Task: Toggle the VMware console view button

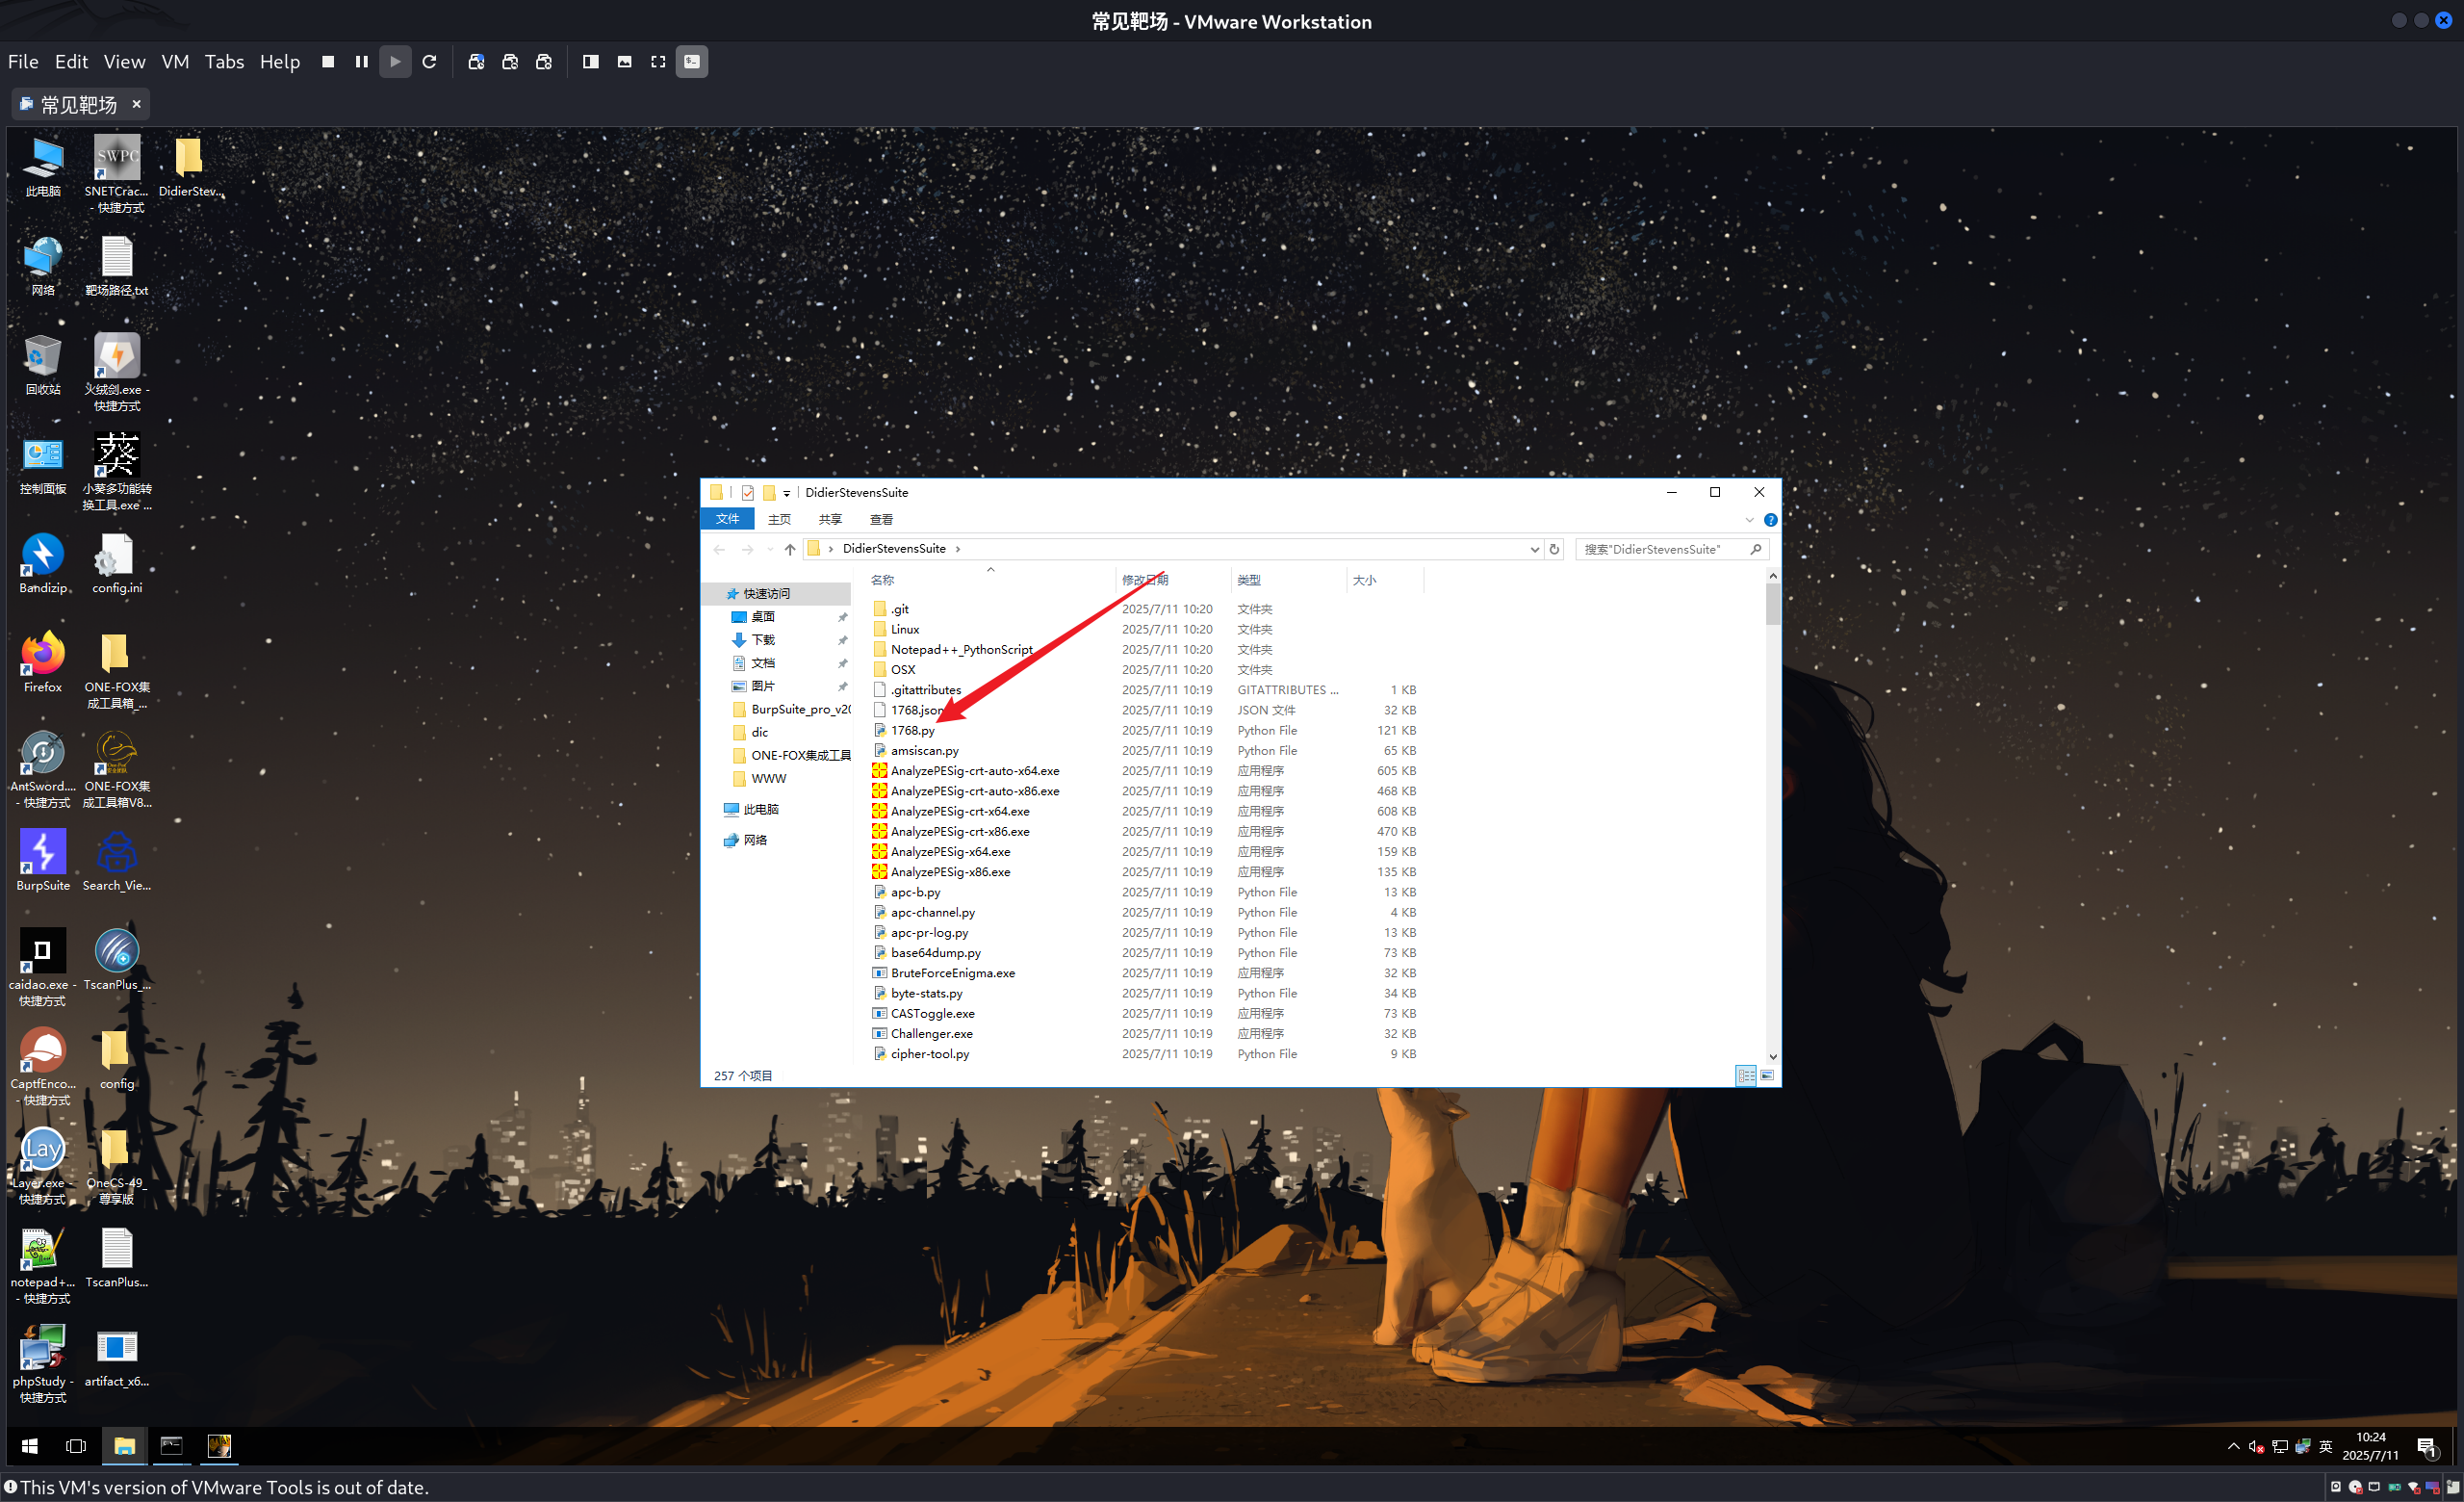Action: (692, 62)
